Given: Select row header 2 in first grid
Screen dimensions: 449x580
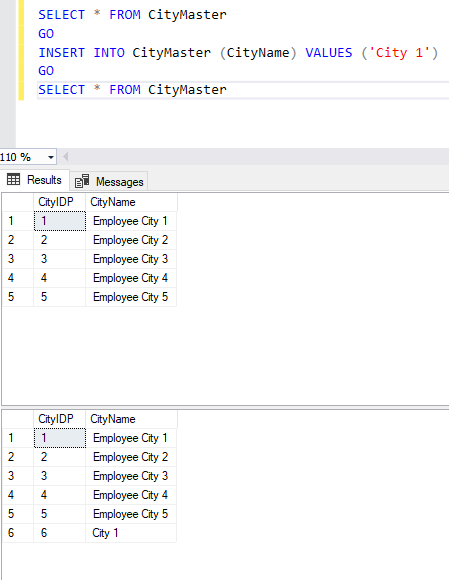Looking at the screenshot, I should coord(18,240).
